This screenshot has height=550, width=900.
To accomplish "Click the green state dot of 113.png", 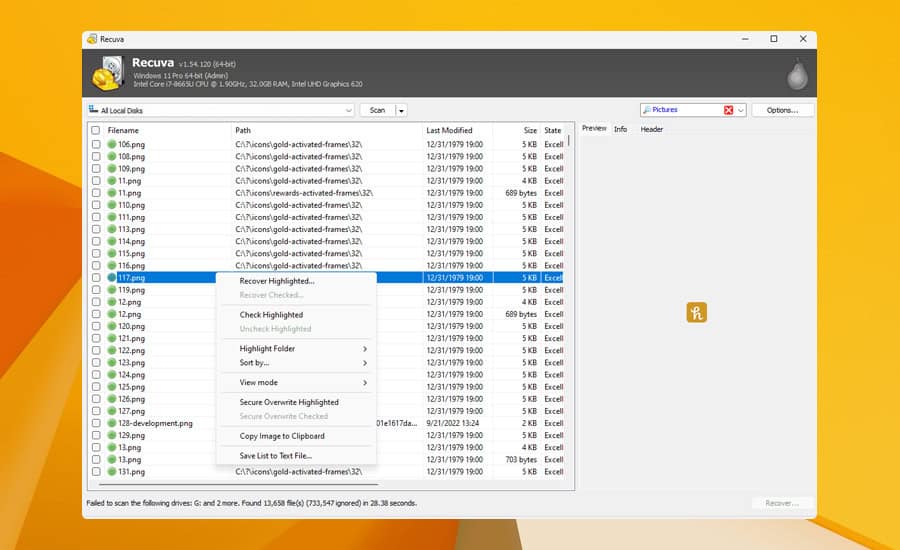I will point(112,229).
